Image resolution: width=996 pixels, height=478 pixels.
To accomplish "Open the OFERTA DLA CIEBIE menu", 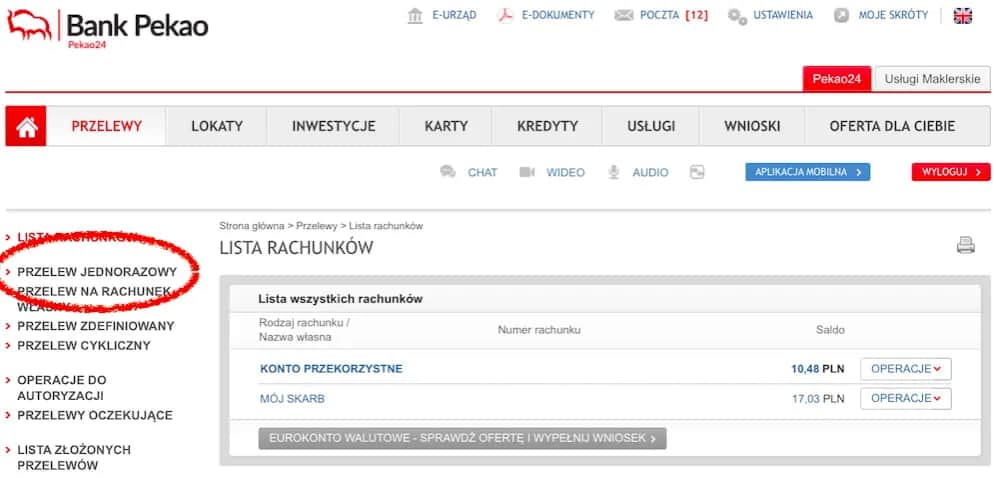I will click(x=892, y=126).
